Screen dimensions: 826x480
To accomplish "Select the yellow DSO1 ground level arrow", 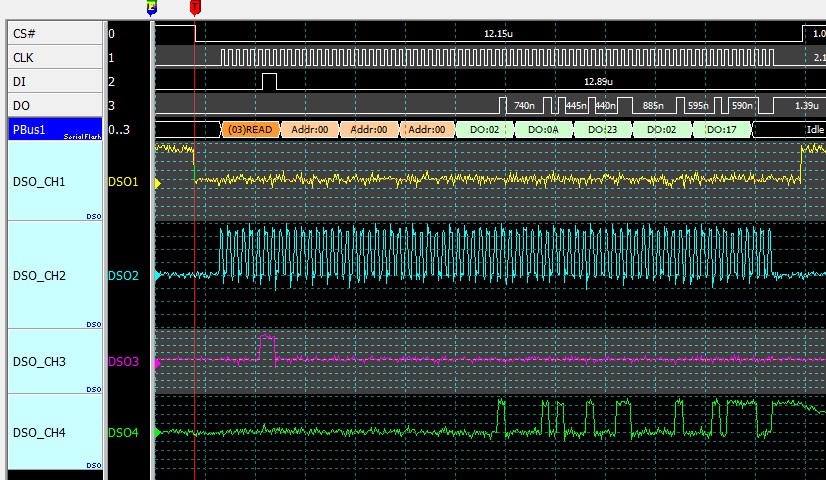I will click(x=158, y=182).
